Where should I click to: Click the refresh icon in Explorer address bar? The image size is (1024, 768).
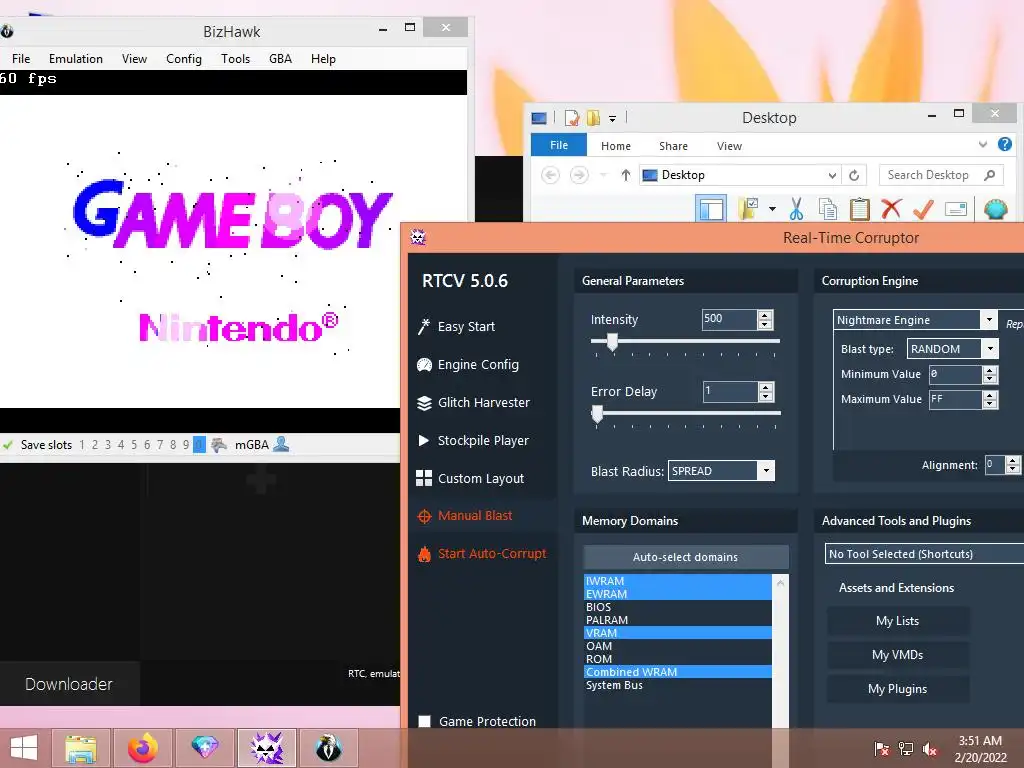coord(854,175)
